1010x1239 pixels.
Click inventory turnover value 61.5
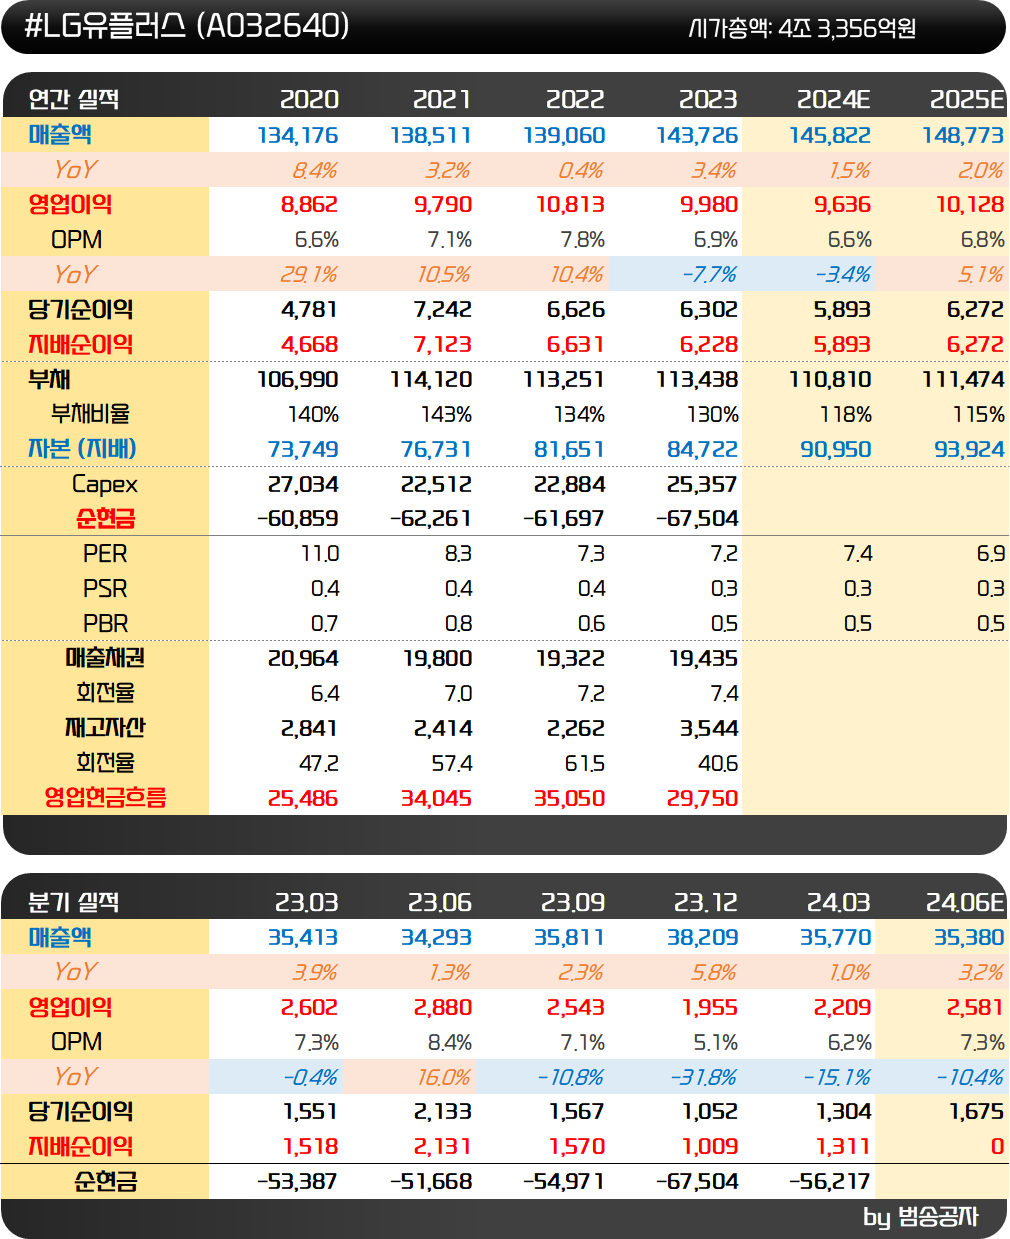(585, 764)
